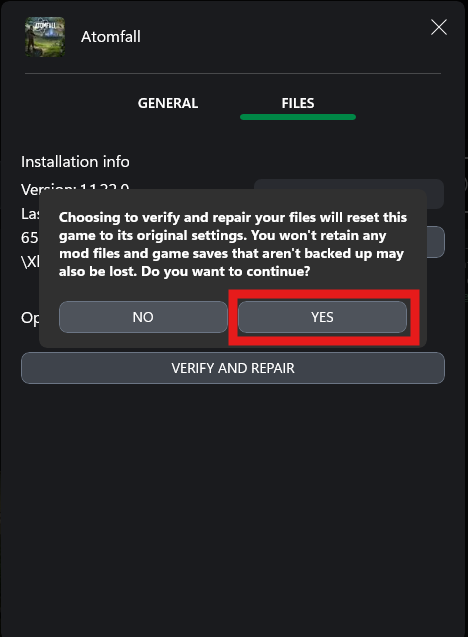Click the partially hidden Version number line
The height and width of the screenshot is (637, 468).
pos(75,187)
